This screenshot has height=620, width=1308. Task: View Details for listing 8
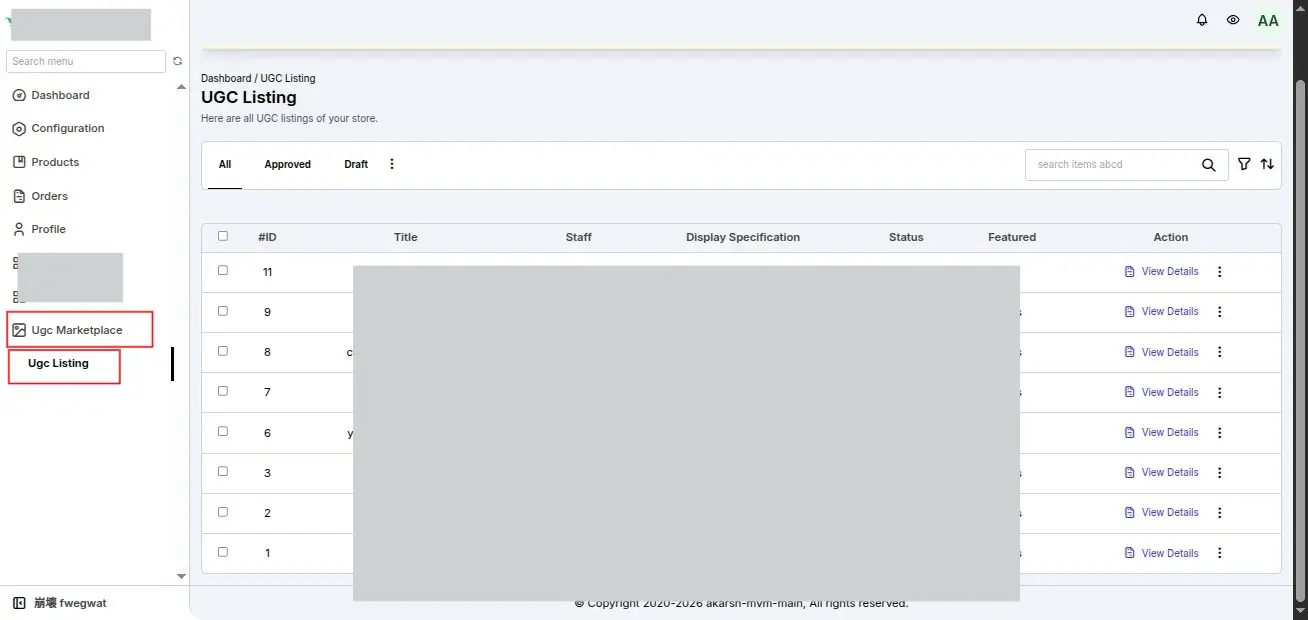(1161, 352)
